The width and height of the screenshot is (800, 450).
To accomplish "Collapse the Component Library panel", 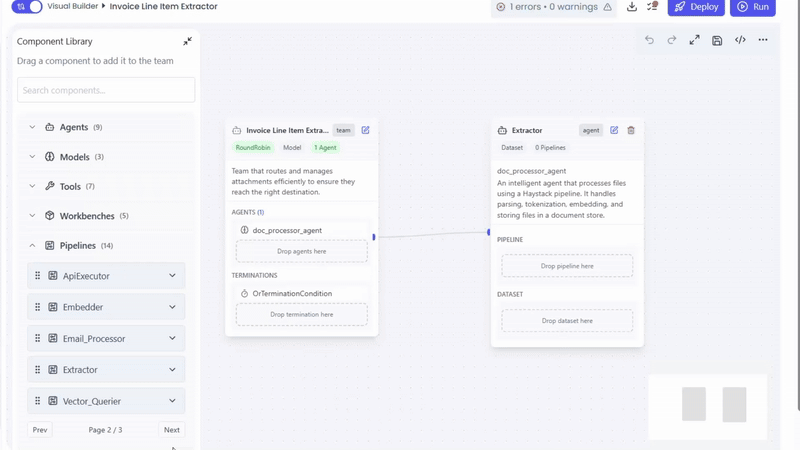I will coord(187,42).
